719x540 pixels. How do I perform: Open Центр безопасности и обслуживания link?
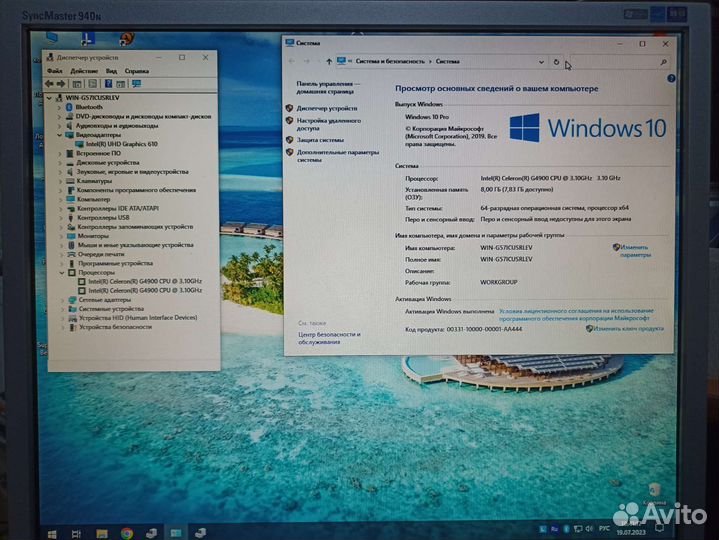[x=329, y=338]
